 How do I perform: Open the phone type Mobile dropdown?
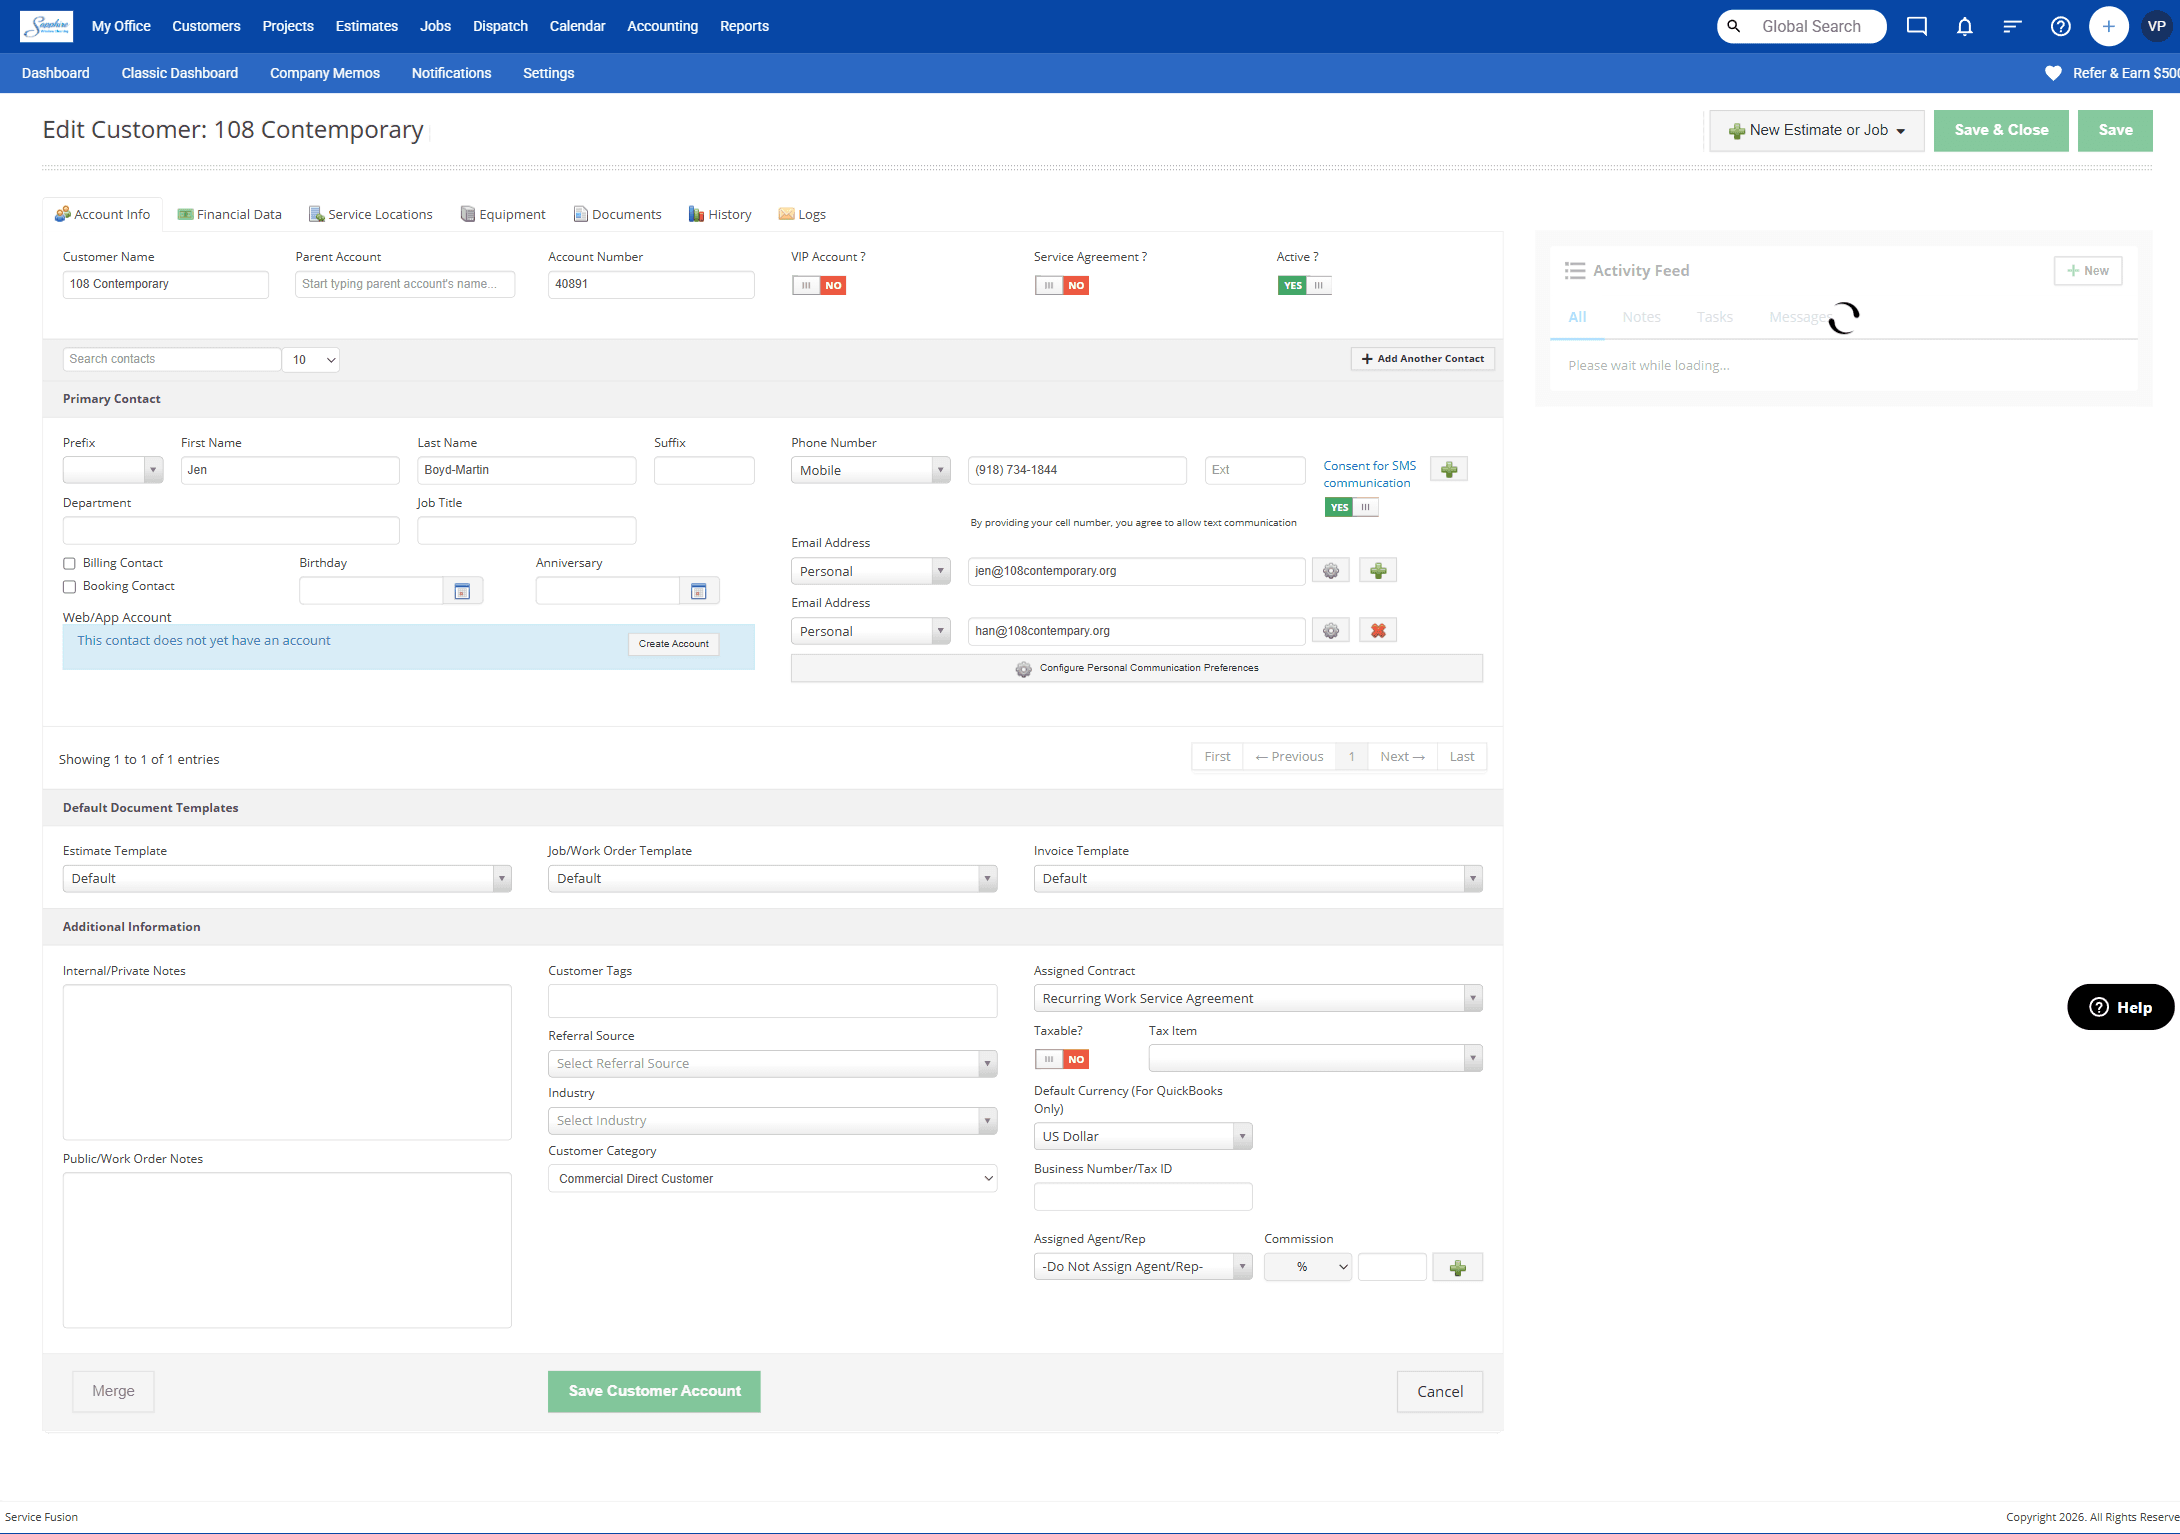point(871,470)
